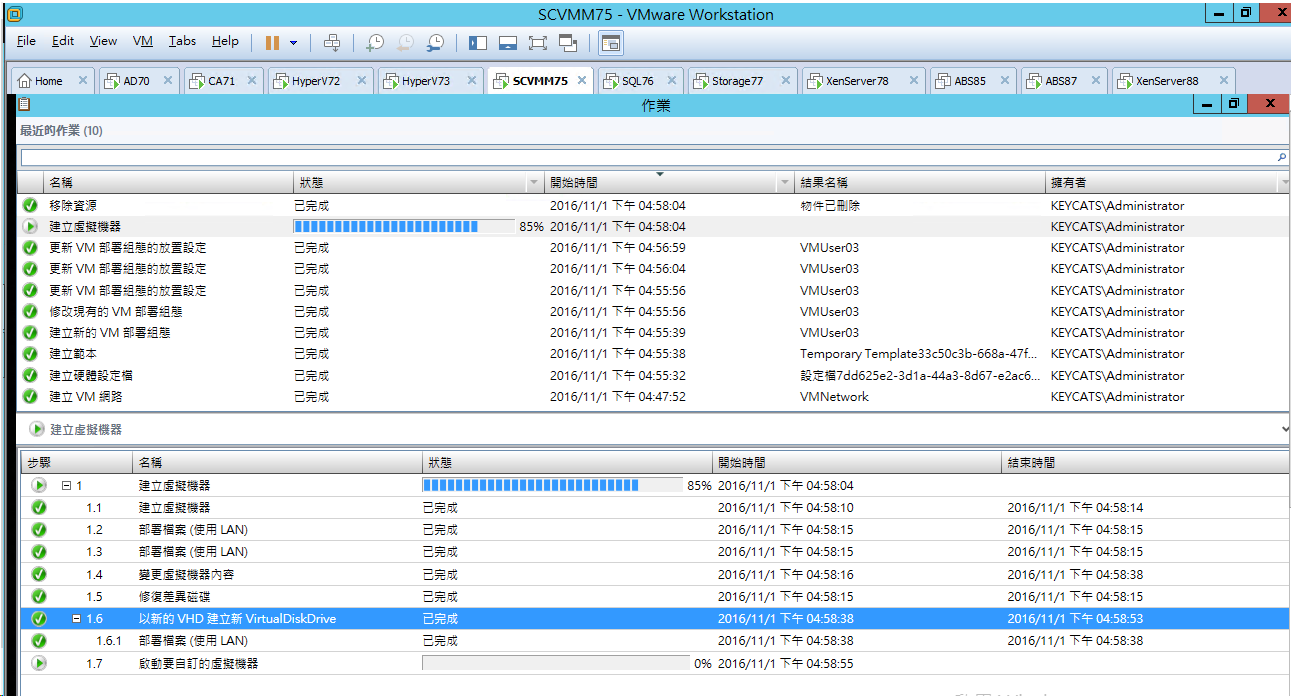Select the 建立範本 job row
1291x696 pixels.
(x=653, y=353)
